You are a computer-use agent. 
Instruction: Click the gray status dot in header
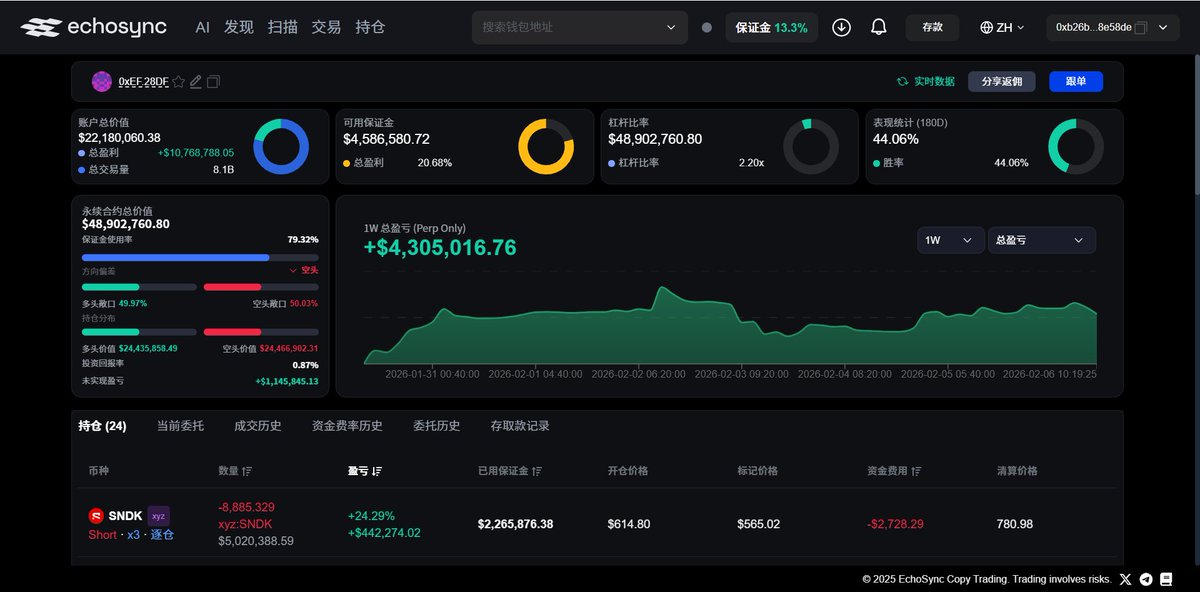click(707, 28)
